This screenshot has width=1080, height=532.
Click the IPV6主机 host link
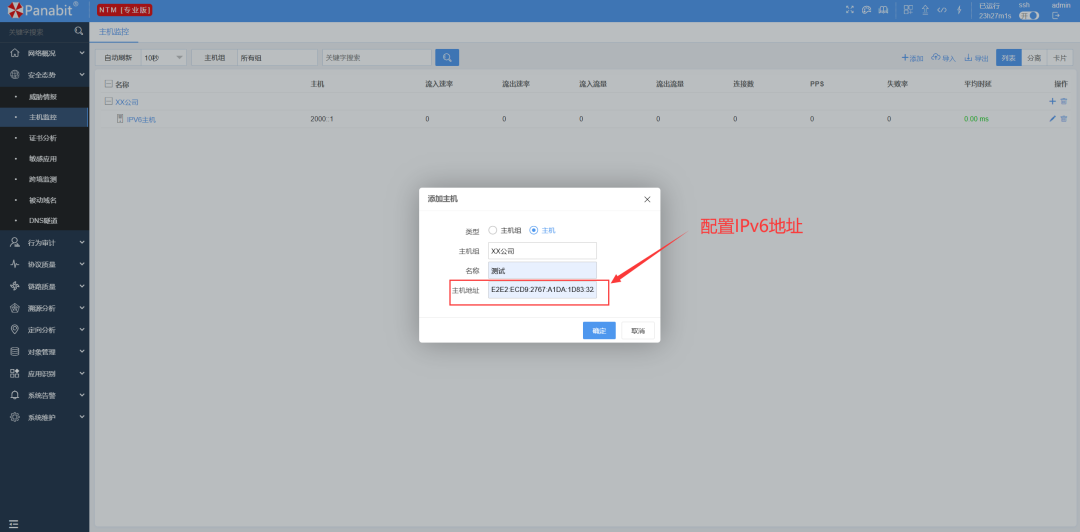tap(141, 119)
